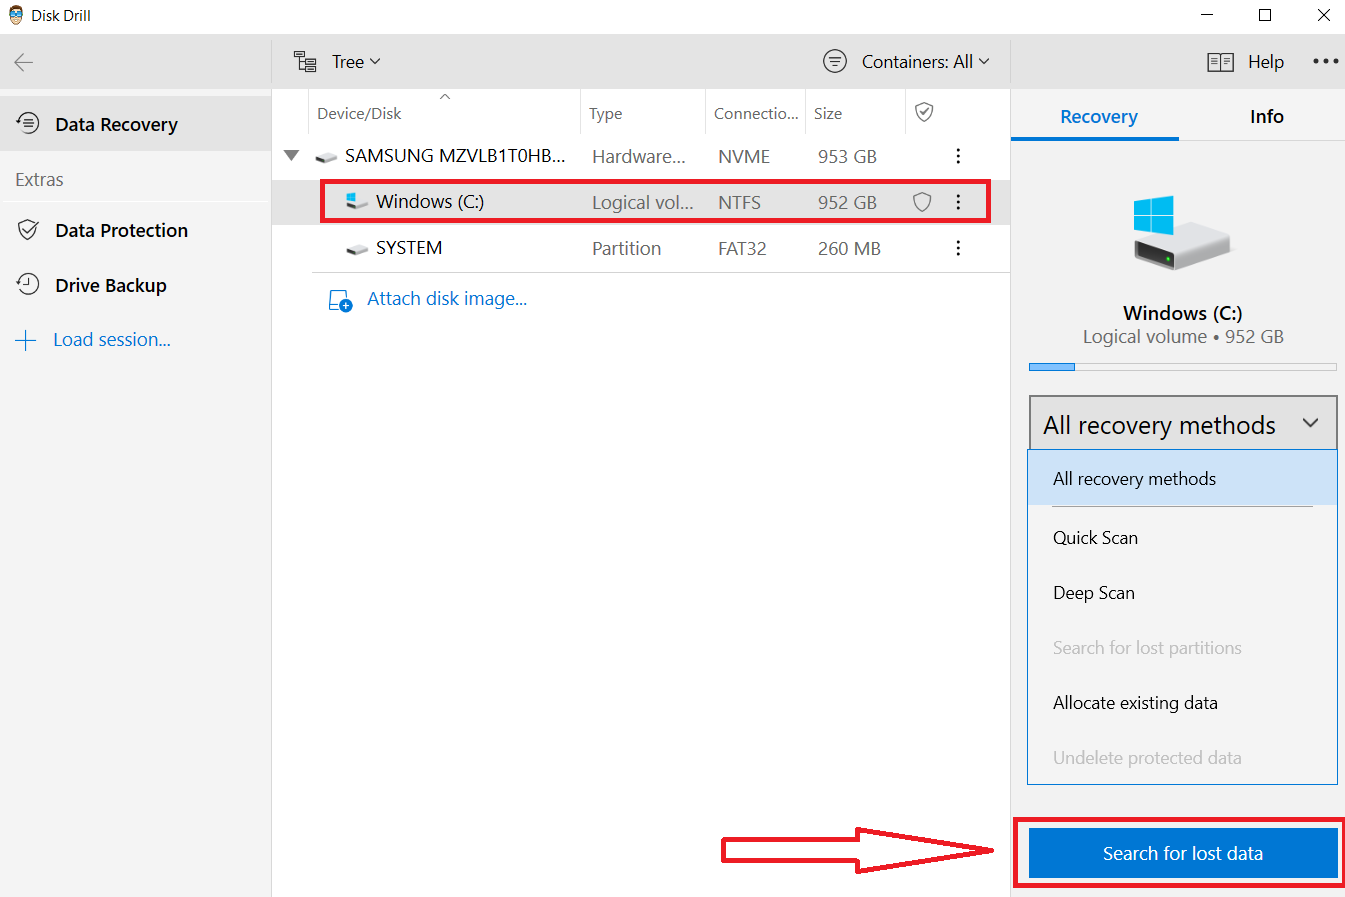Click the 953 GB size cell
The height and width of the screenshot is (897, 1345).
[x=847, y=156]
